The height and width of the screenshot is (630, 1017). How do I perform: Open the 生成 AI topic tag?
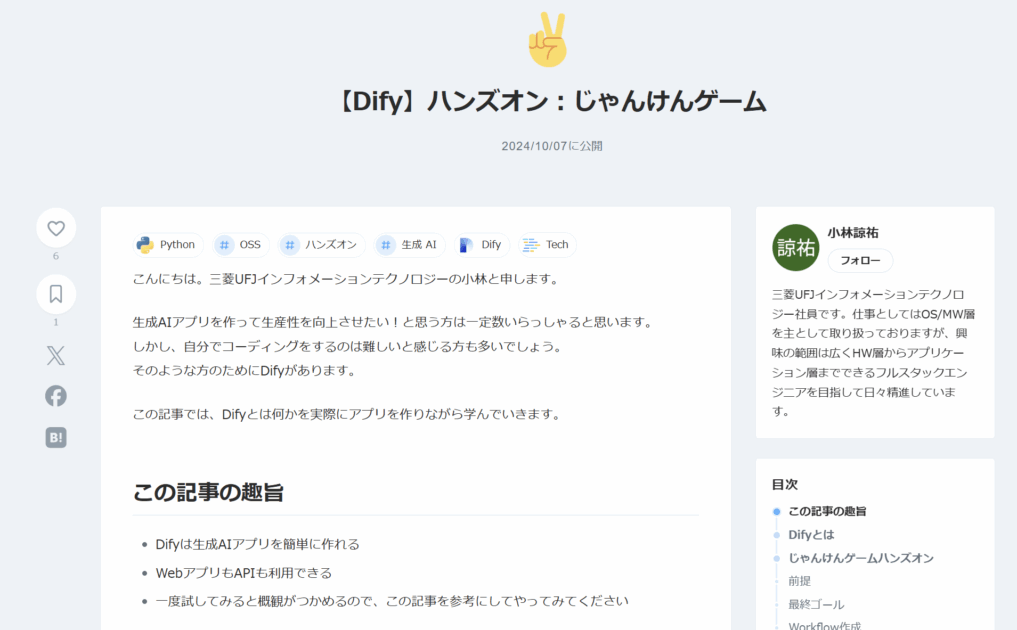(x=409, y=245)
